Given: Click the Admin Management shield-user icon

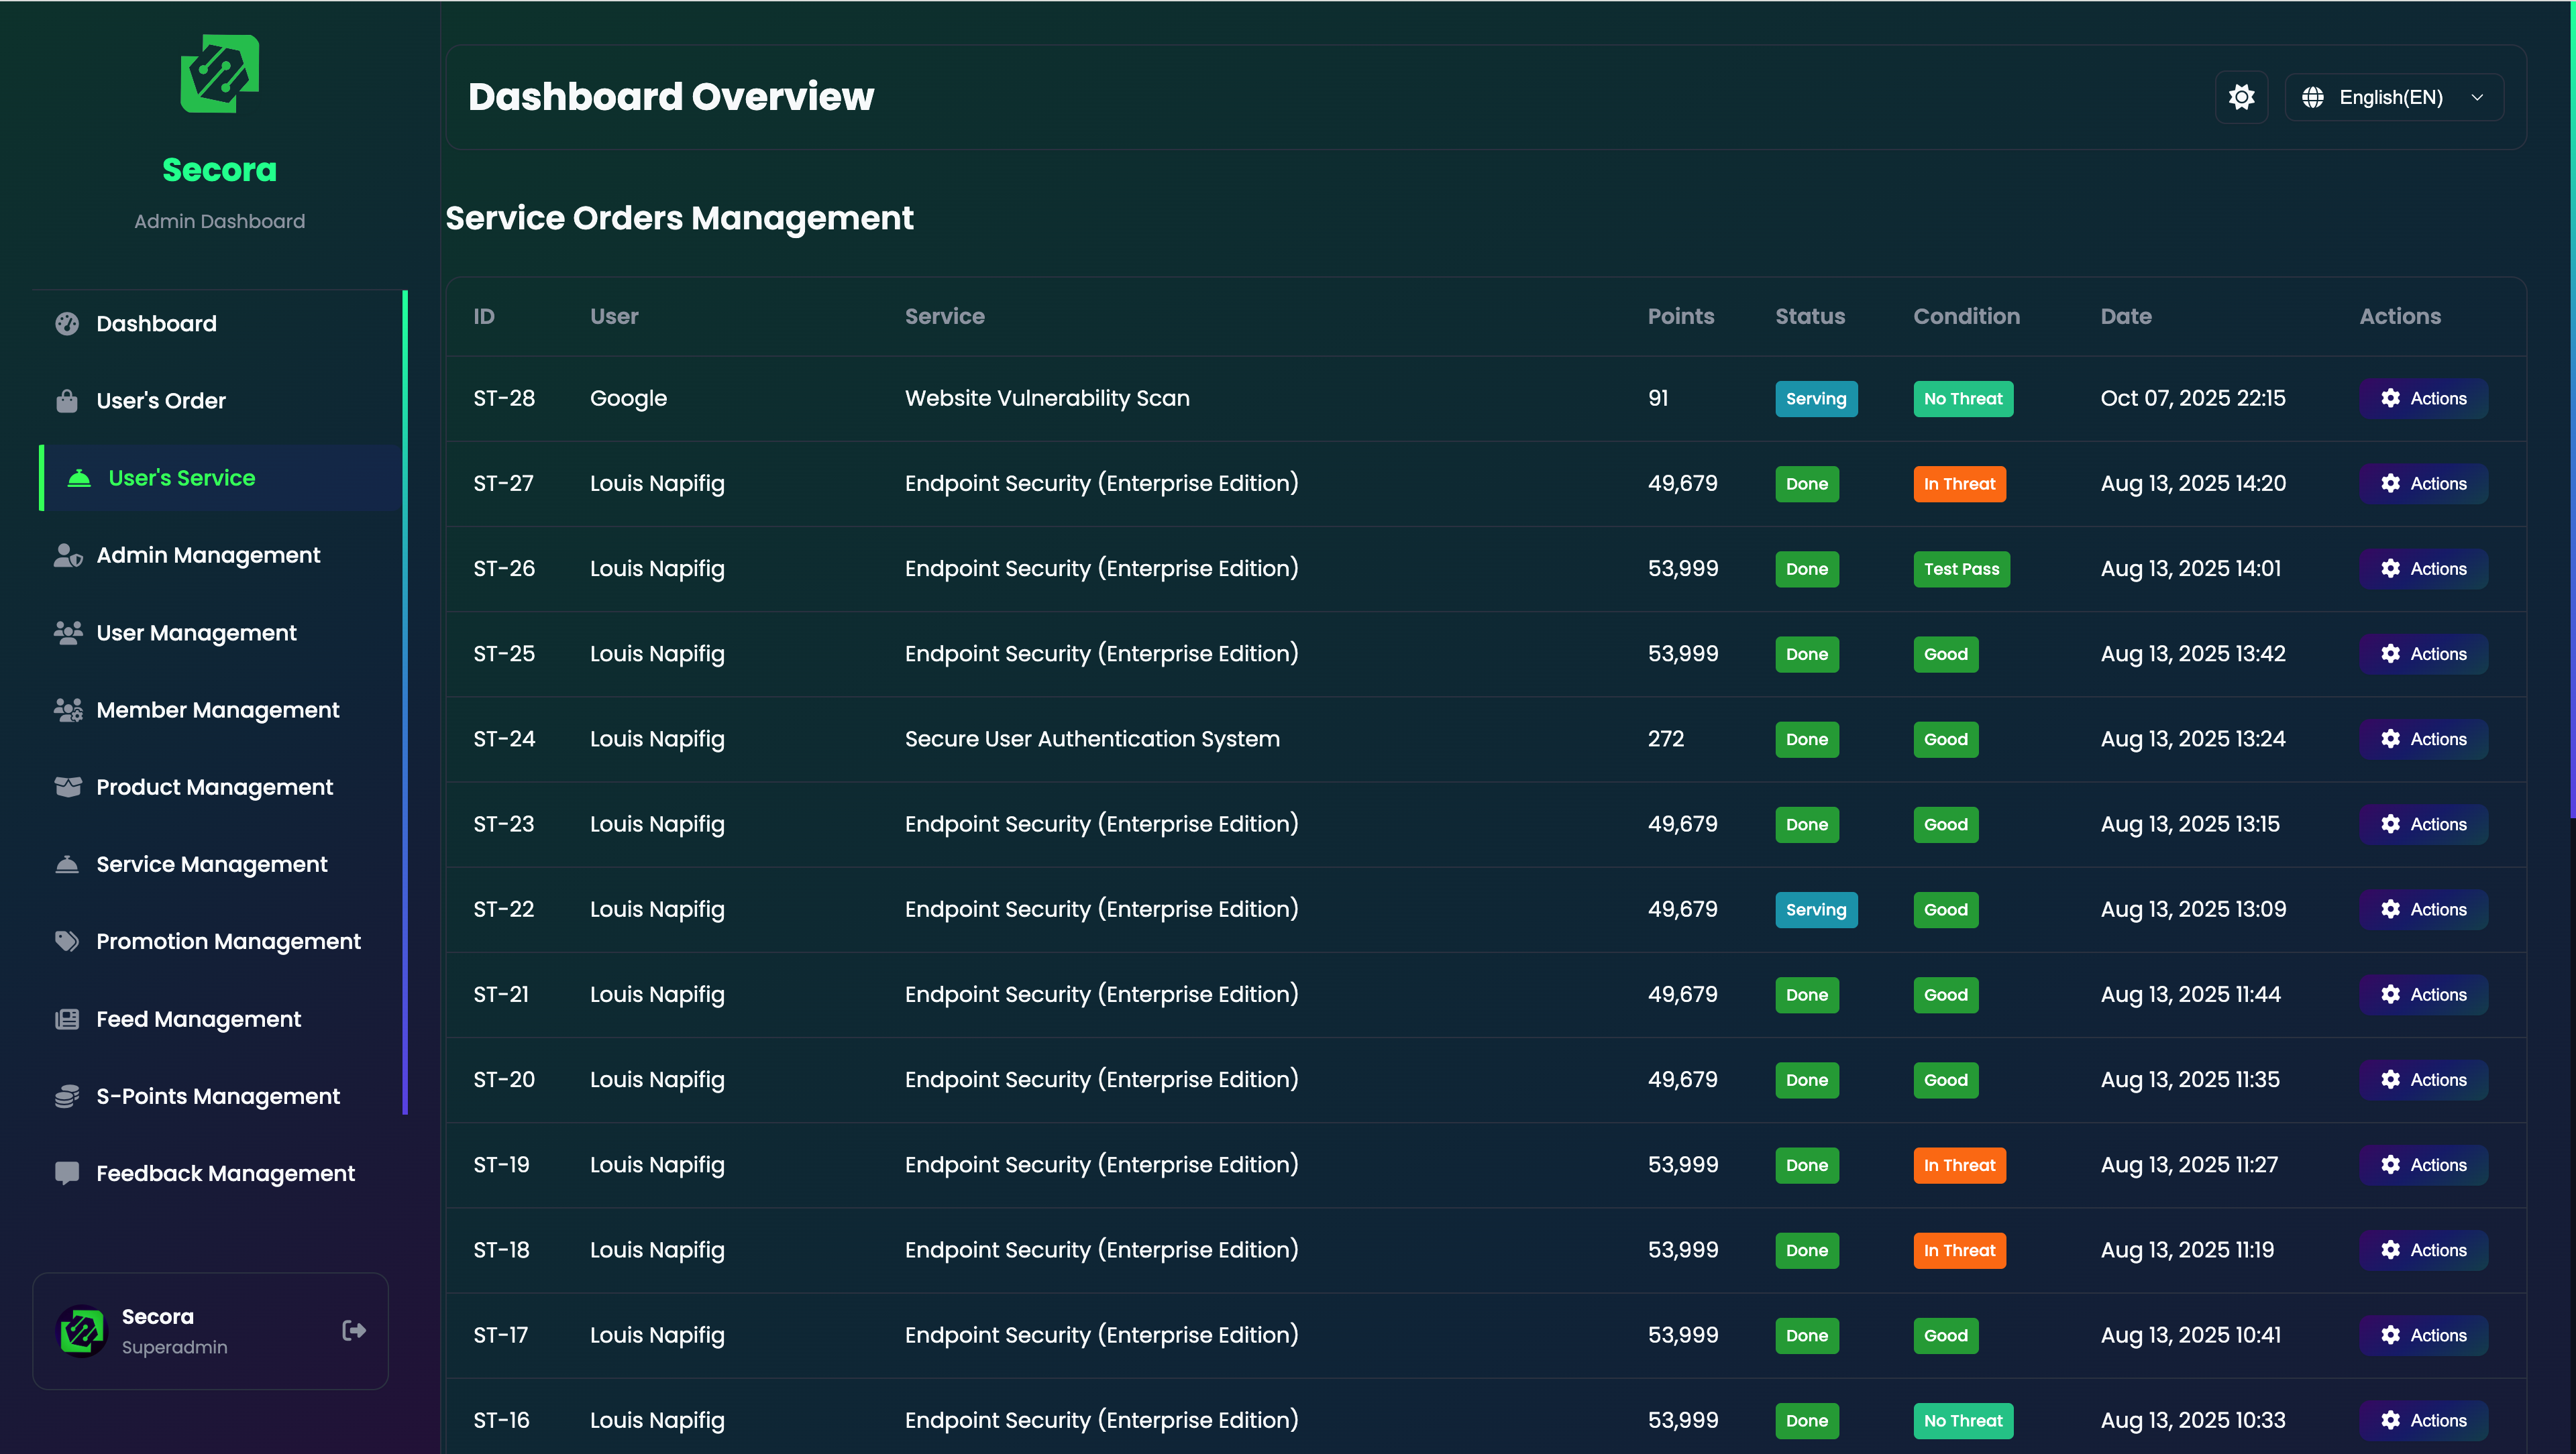Looking at the screenshot, I should [67, 555].
